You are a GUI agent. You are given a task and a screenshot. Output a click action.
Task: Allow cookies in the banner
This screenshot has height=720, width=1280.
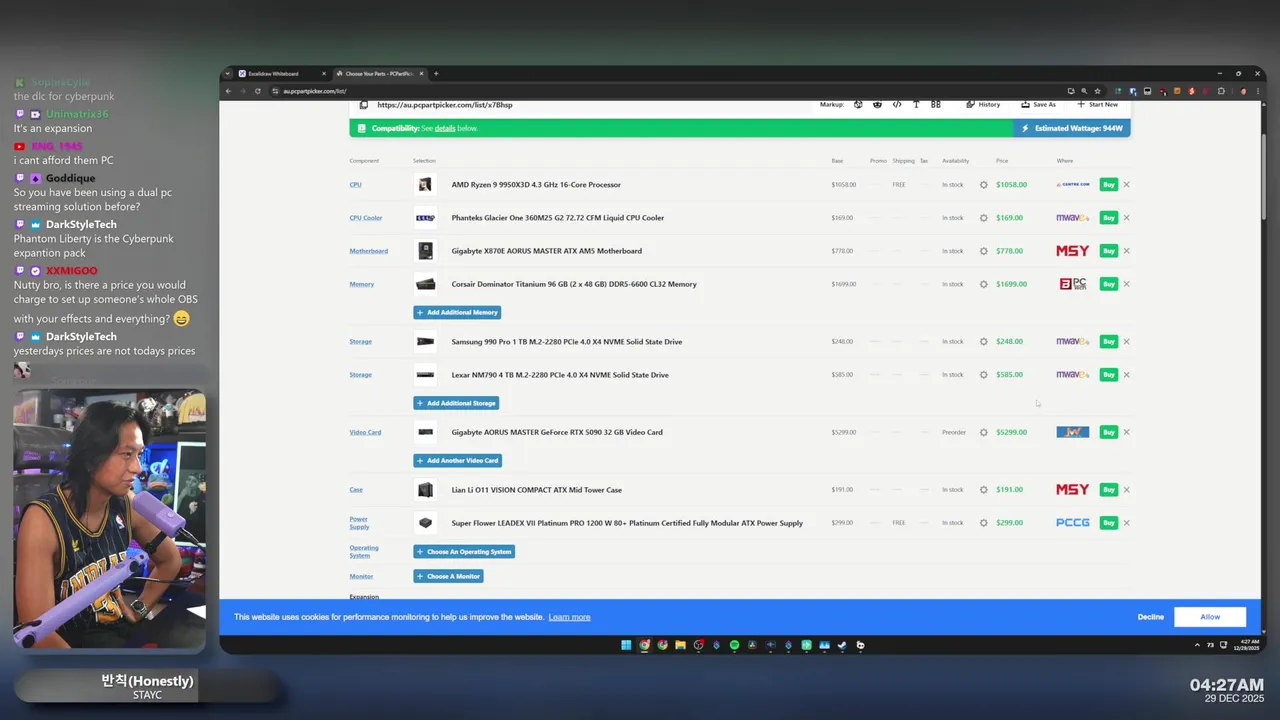[1210, 617]
